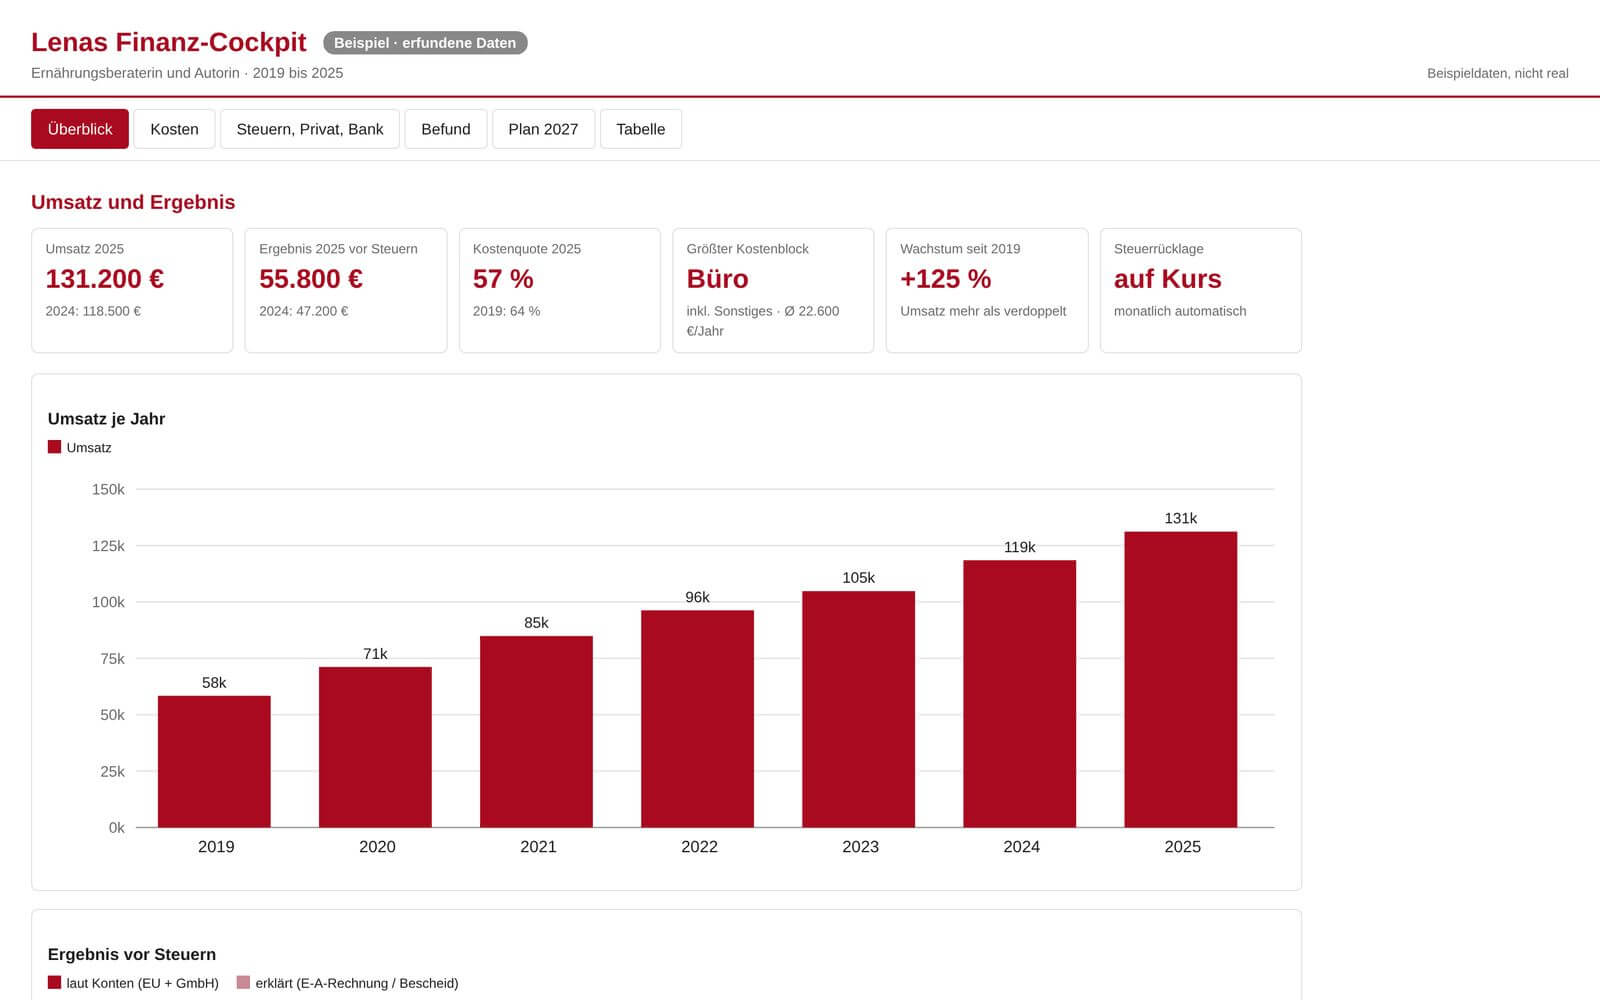Click the monatlich automatisch text
The width and height of the screenshot is (1600, 1000).
[1180, 311]
